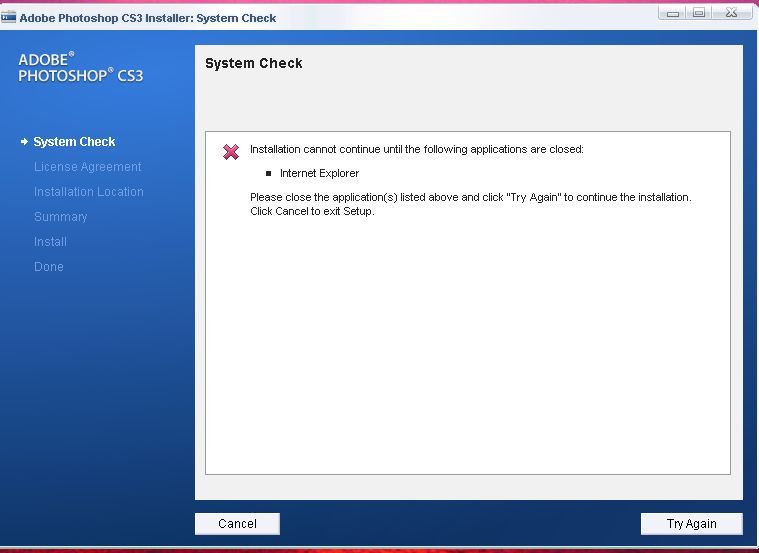Maximize the installer window

point(698,13)
